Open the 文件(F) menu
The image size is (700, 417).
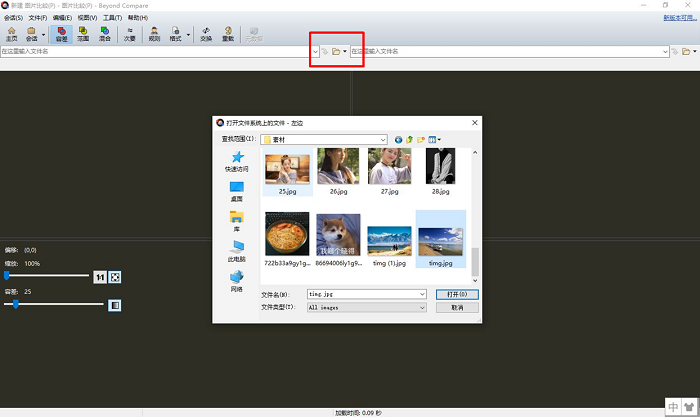[x=37, y=18]
